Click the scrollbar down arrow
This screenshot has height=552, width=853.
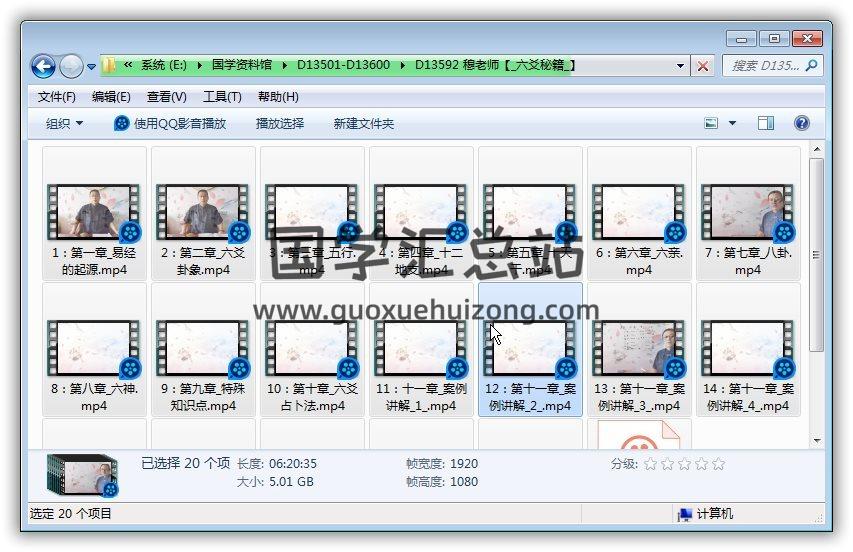[x=816, y=441]
